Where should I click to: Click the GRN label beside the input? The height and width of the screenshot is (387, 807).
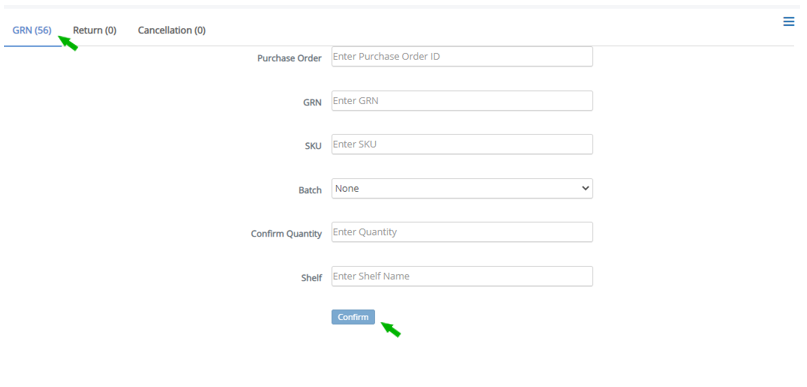tap(312, 102)
